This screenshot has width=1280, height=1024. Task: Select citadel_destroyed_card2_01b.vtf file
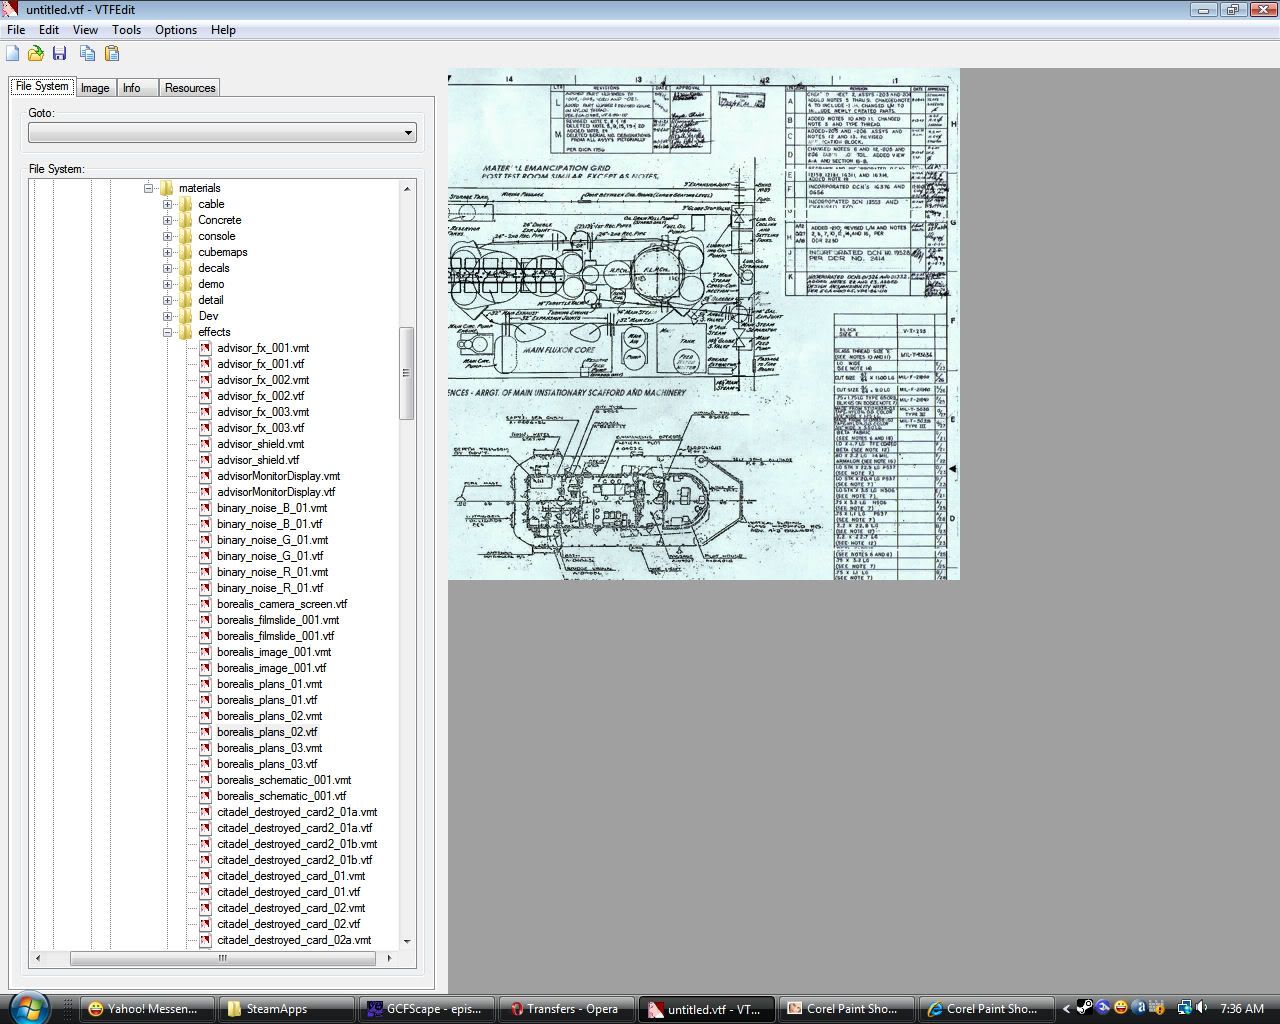pyautogui.click(x=294, y=860)
